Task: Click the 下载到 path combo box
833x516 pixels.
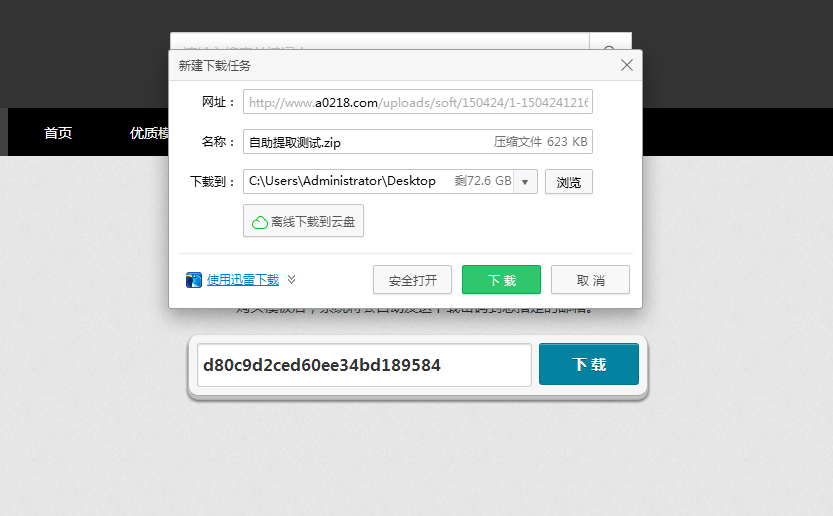Action: [x=378, y=182]
